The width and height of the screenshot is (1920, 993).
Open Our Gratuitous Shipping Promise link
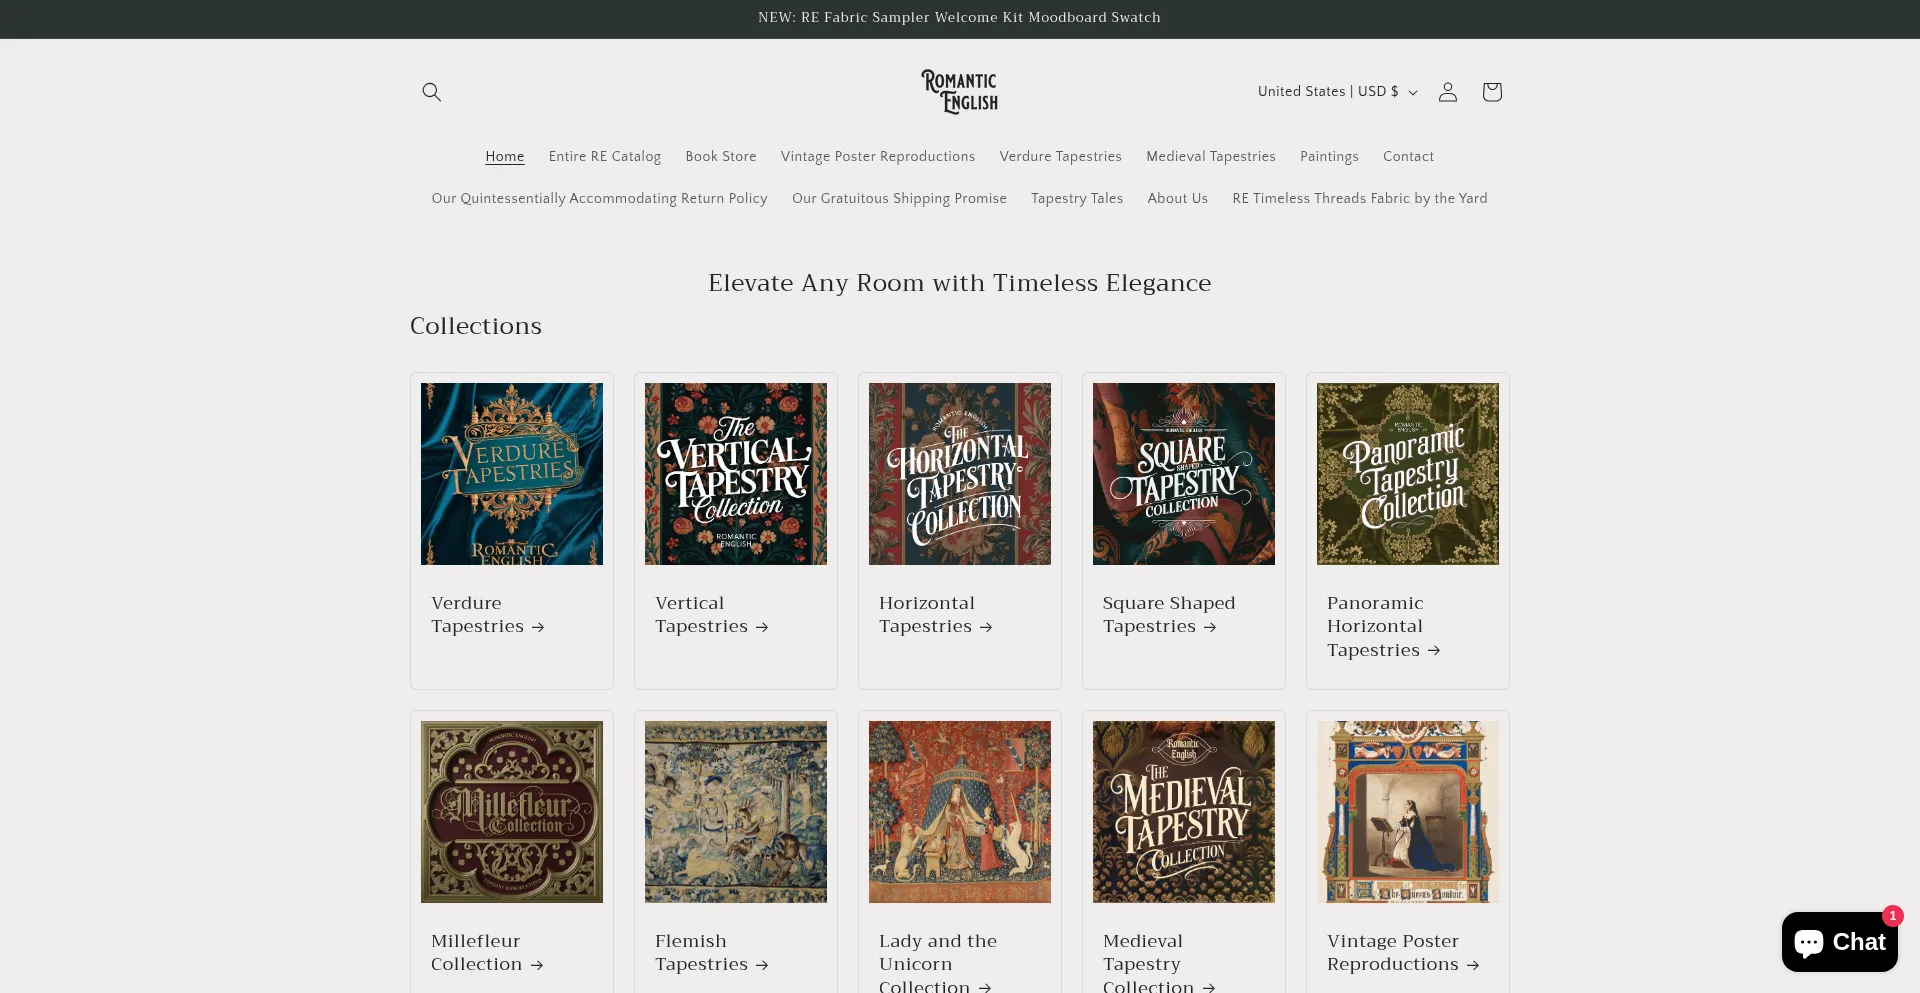(x=899, y=199)
